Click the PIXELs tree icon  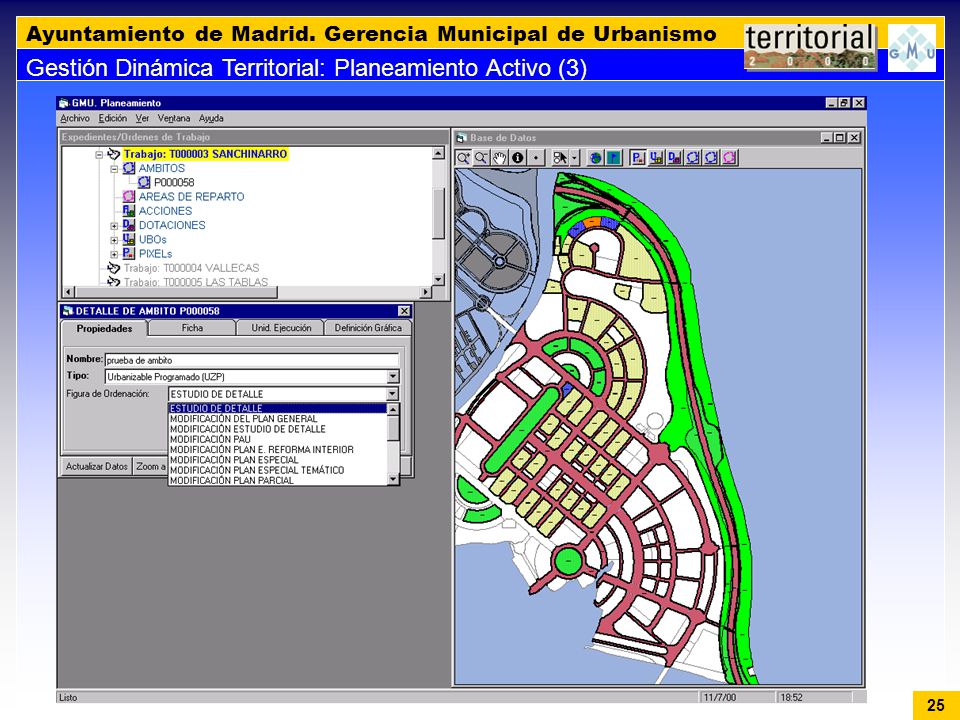click(129, 253)
